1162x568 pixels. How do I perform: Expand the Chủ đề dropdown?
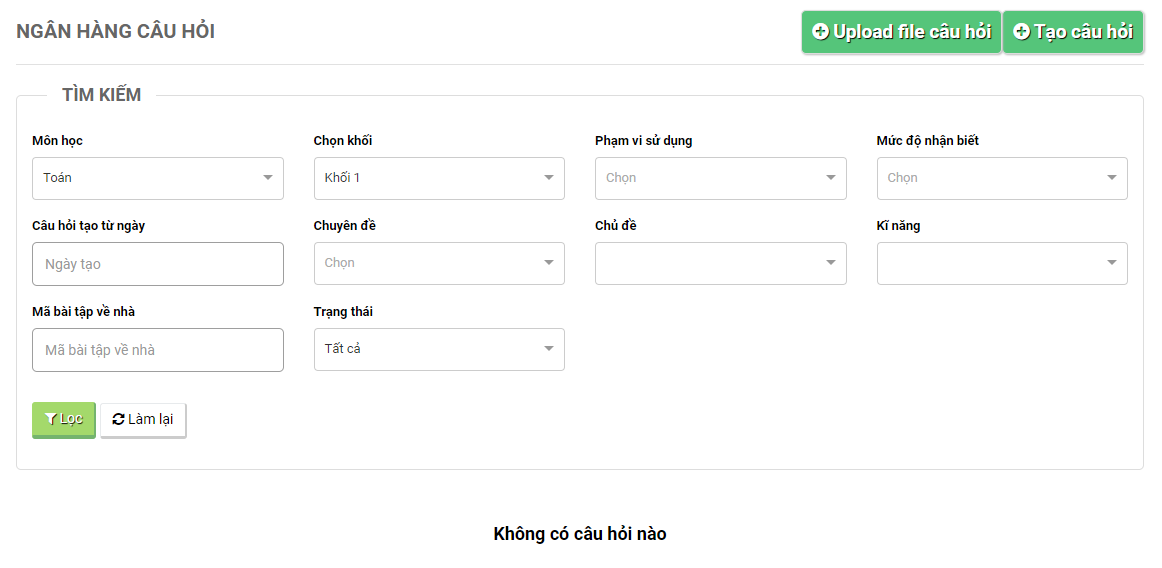(x=720, y=263)
